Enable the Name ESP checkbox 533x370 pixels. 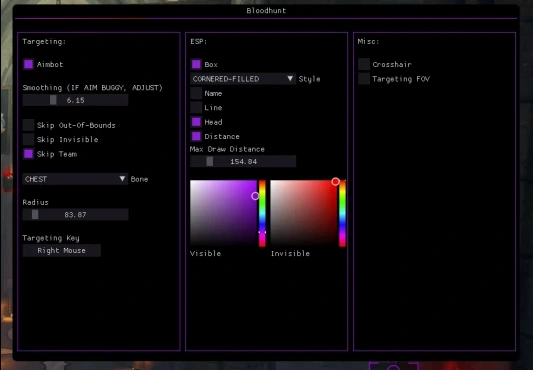[196, 93]
